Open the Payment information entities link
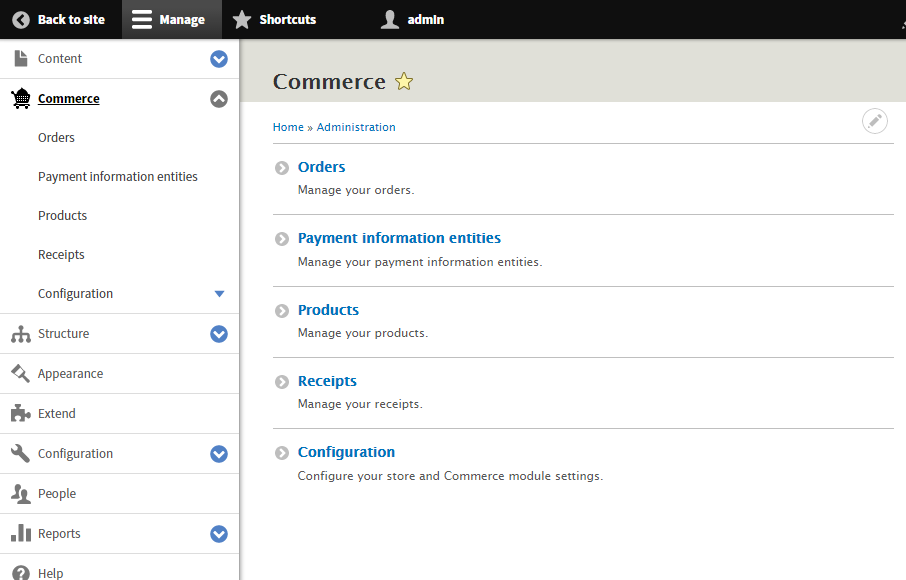This screenshot has width=906, height=580. [399, 238]
